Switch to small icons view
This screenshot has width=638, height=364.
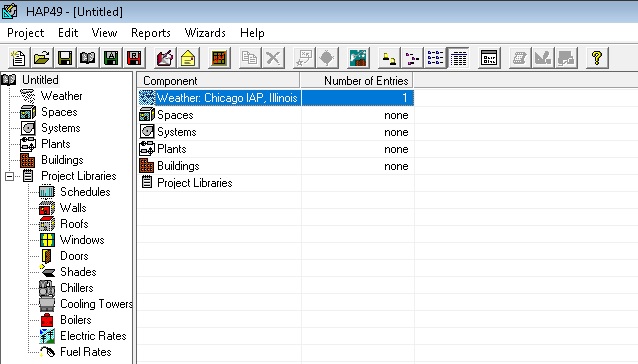(412, 58)
